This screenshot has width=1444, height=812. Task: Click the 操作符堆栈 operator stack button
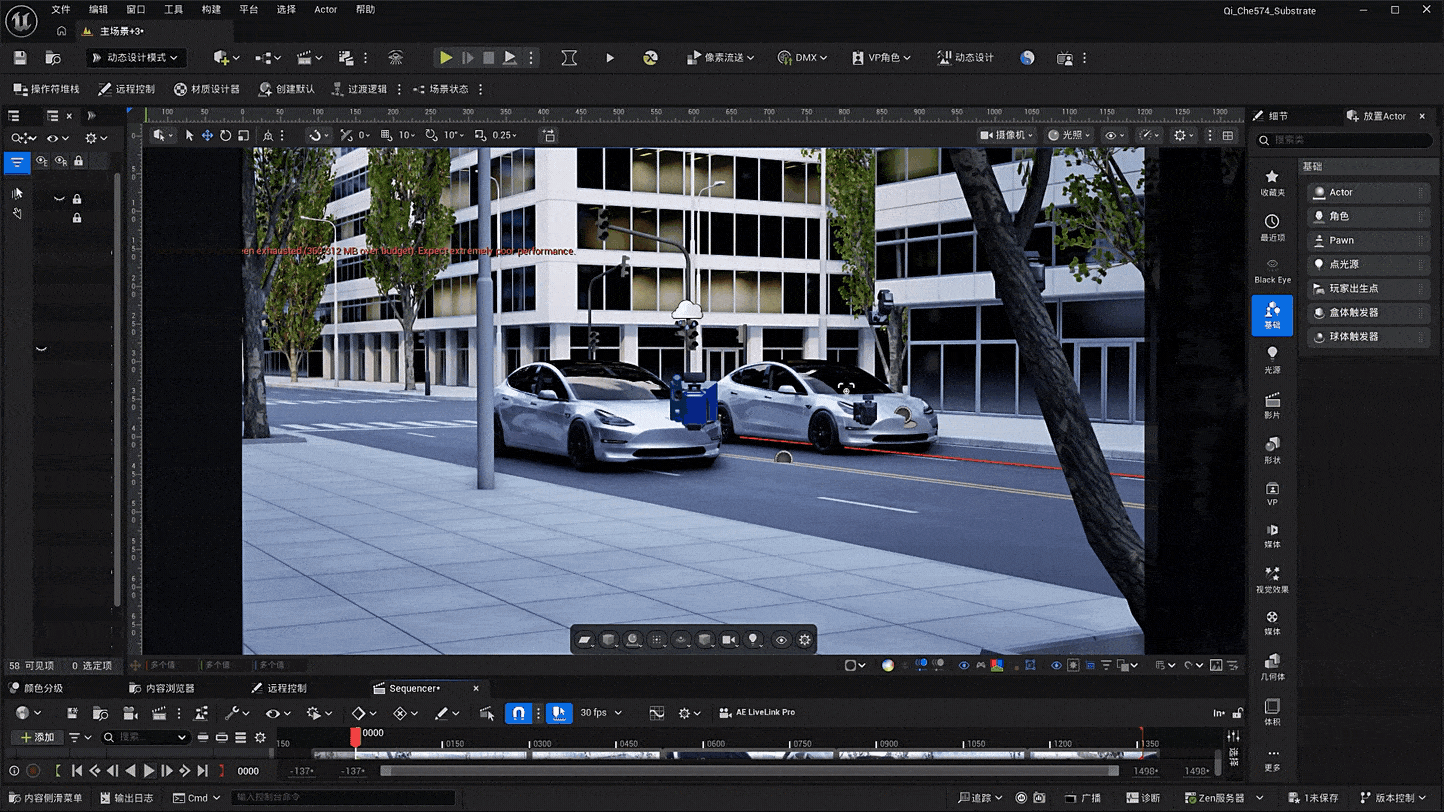[47, 89]
